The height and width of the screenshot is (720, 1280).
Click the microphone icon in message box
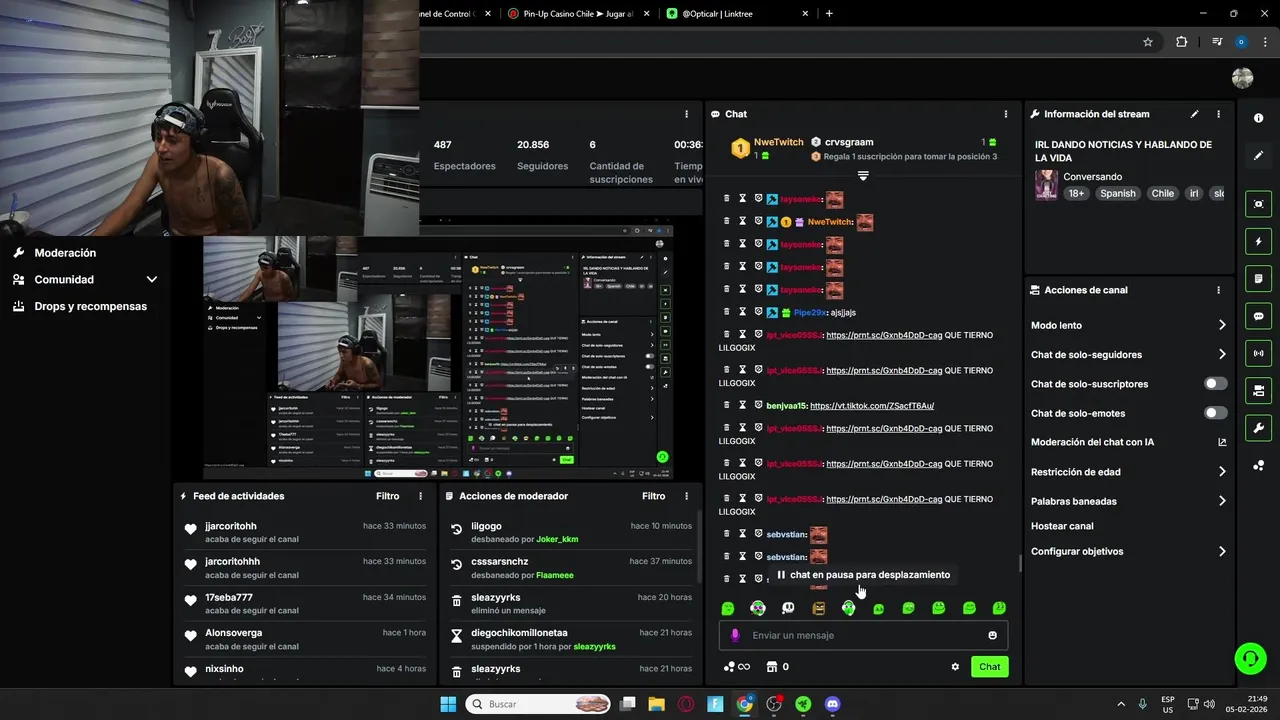tap(735, 635)
